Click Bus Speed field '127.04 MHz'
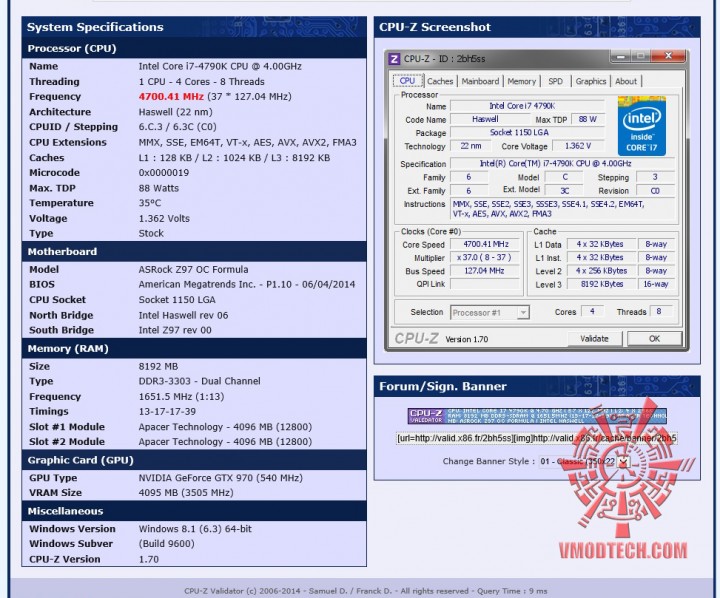This screenshot has width=720, height=598. pyautogui.click(x=485, y=271)
